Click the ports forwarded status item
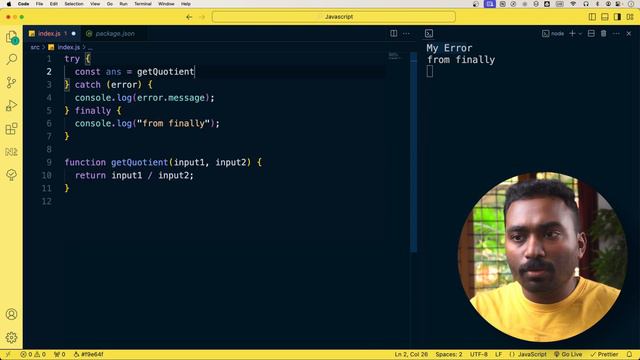This screenshot has width=640, height=360. (x=60, y=354)
